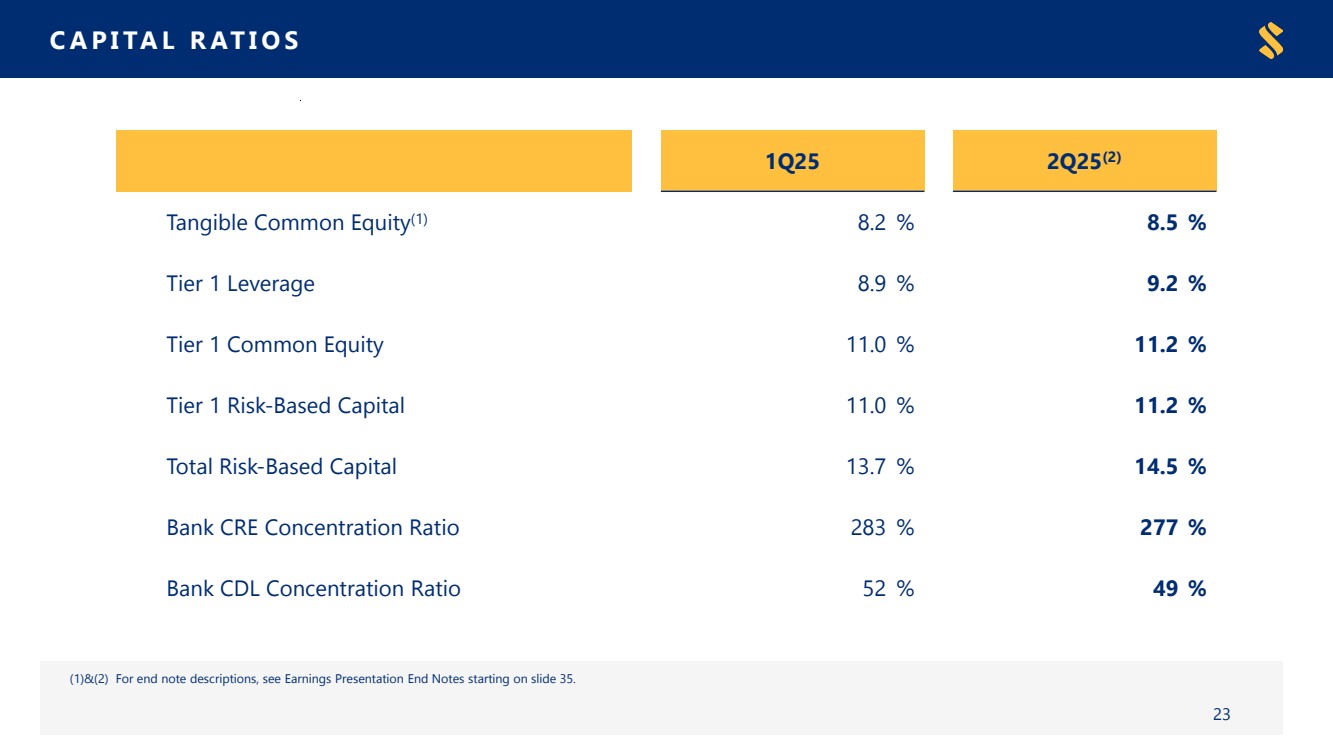This screenshot has width=1333, height=749.
Task: Click the Bank CDL Concentration Ratio label
Action: pos(313,589)
